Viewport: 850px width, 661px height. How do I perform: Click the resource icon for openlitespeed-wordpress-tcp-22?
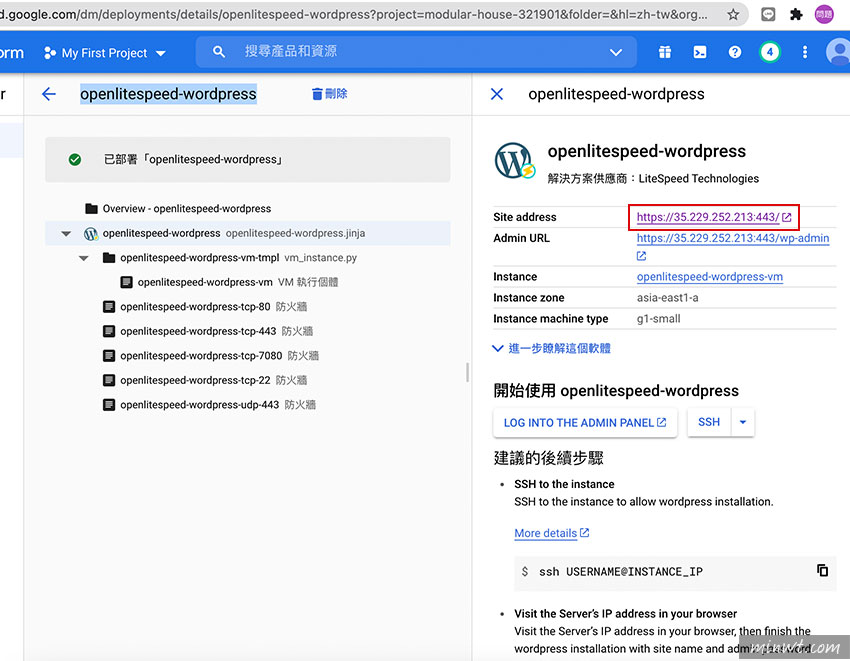109,380
